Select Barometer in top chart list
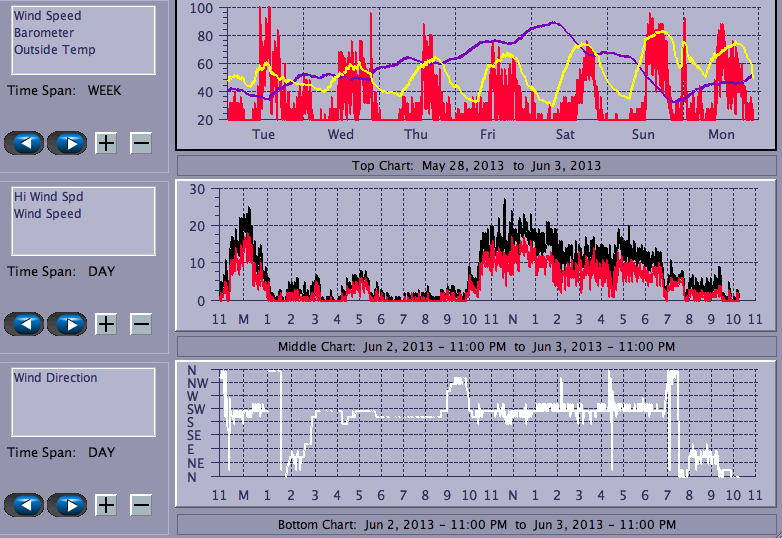782x538 pixels. coord(43,33)
